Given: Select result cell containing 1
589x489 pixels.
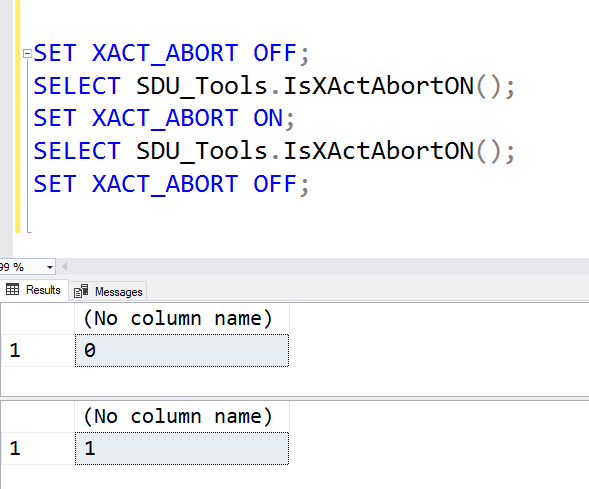Looking at the screenshot, I should point(182,448).
